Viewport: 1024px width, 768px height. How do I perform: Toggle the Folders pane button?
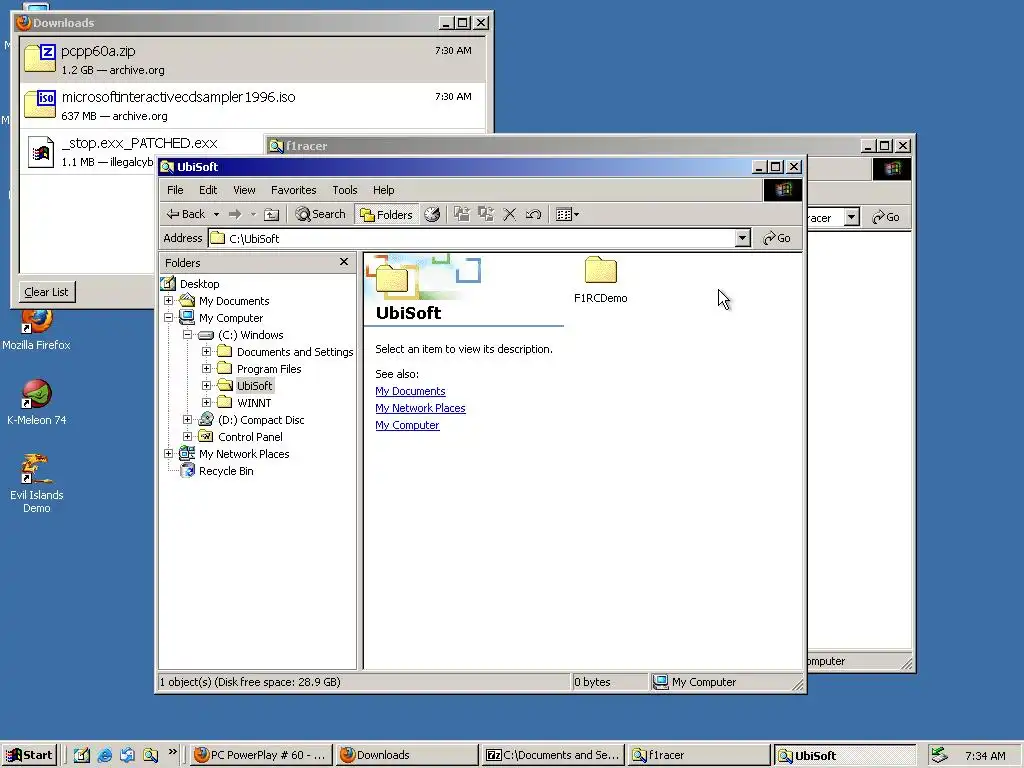[387, 214]
